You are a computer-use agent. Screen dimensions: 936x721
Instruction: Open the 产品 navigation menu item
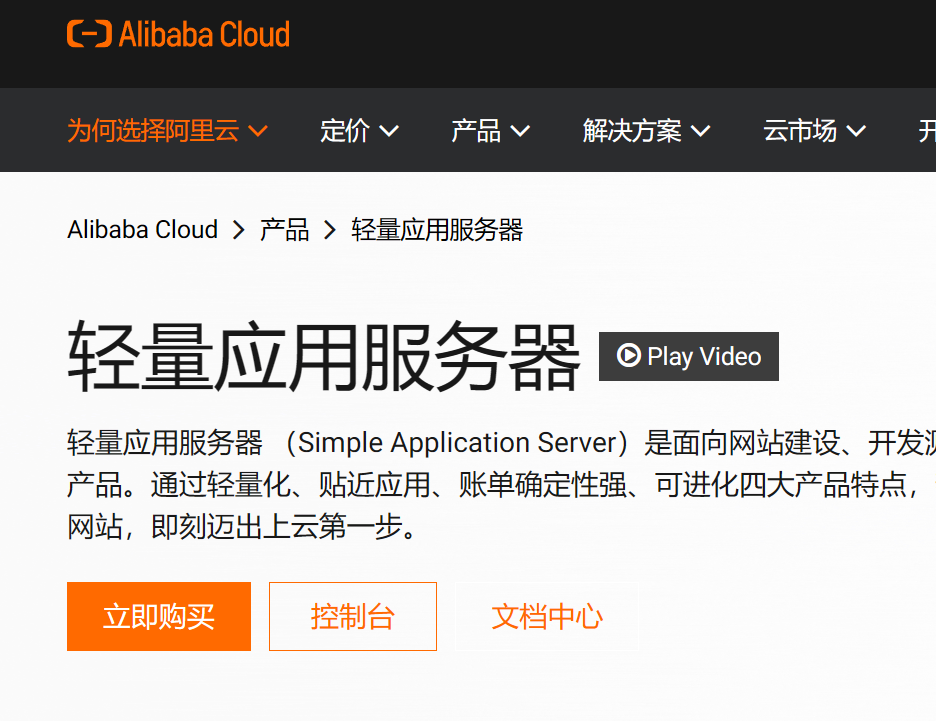click(491, 131)
